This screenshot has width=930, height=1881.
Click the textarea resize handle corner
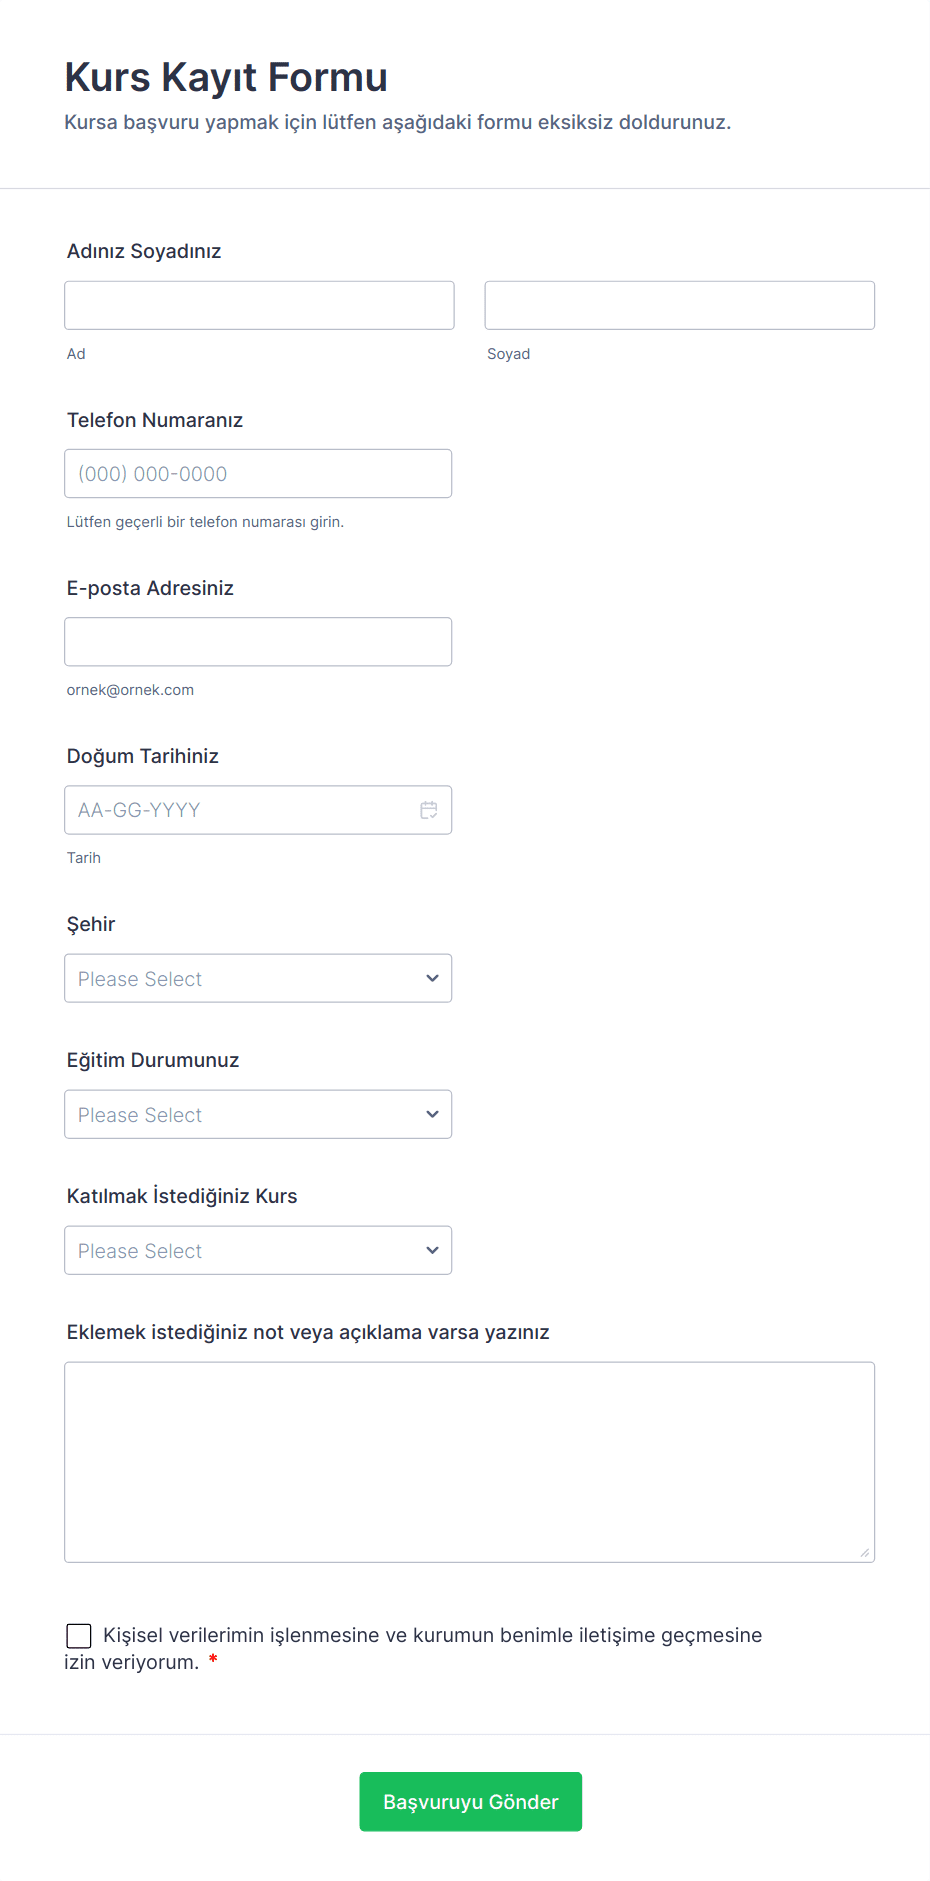864,1552
